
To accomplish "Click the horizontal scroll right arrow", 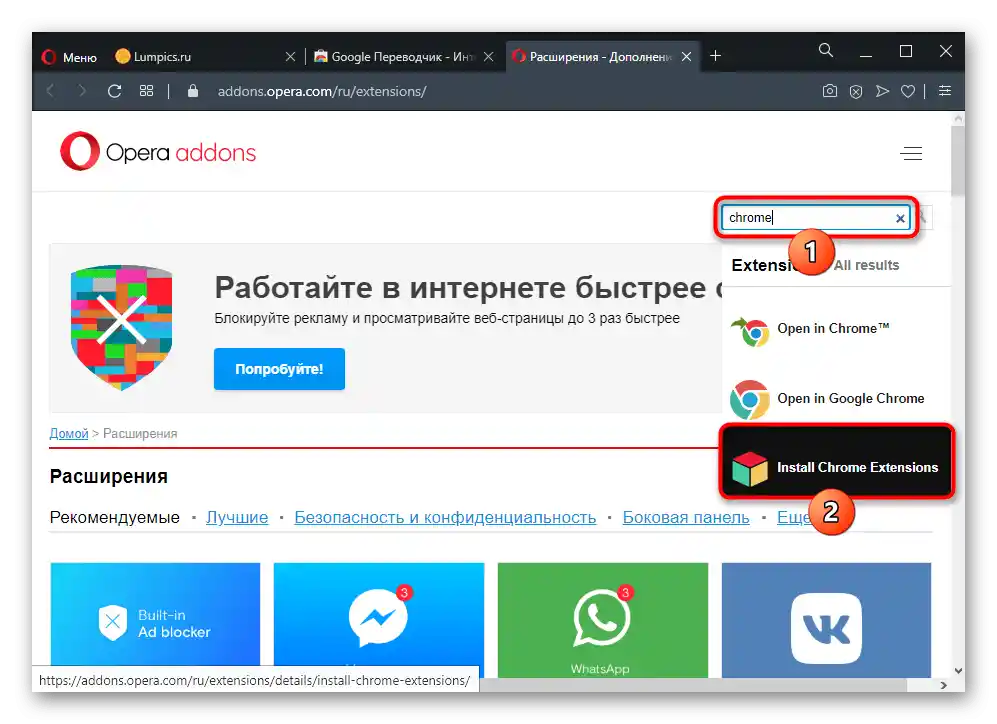I will click(x=944, y=685).
